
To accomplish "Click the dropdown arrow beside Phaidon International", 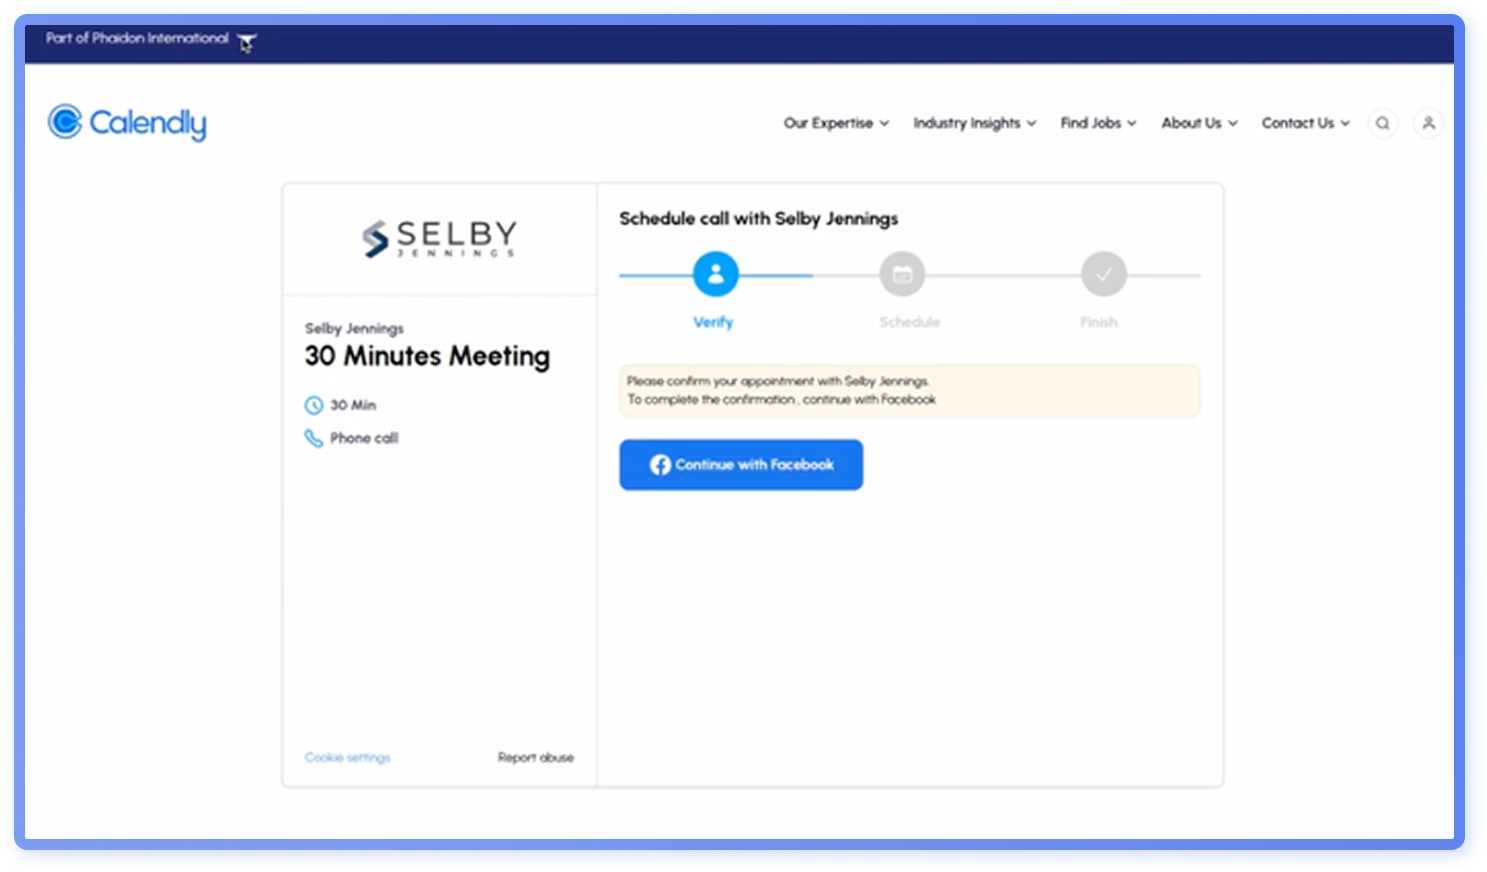I will coord(245,41).
